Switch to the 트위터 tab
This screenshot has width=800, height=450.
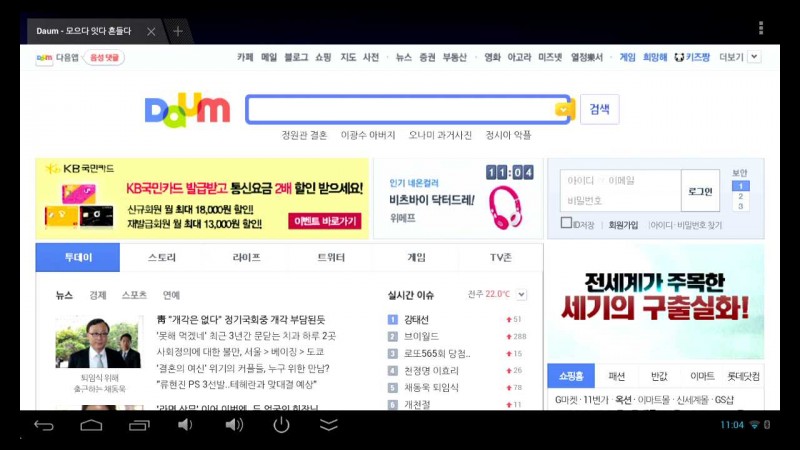click(x=331, y=258)
